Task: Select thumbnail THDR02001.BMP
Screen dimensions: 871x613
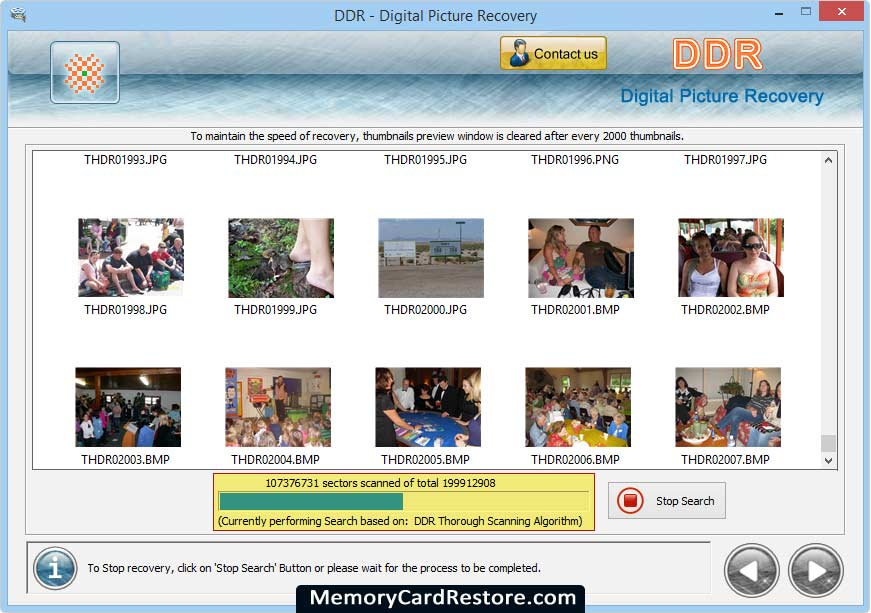Action: (580, 258)
